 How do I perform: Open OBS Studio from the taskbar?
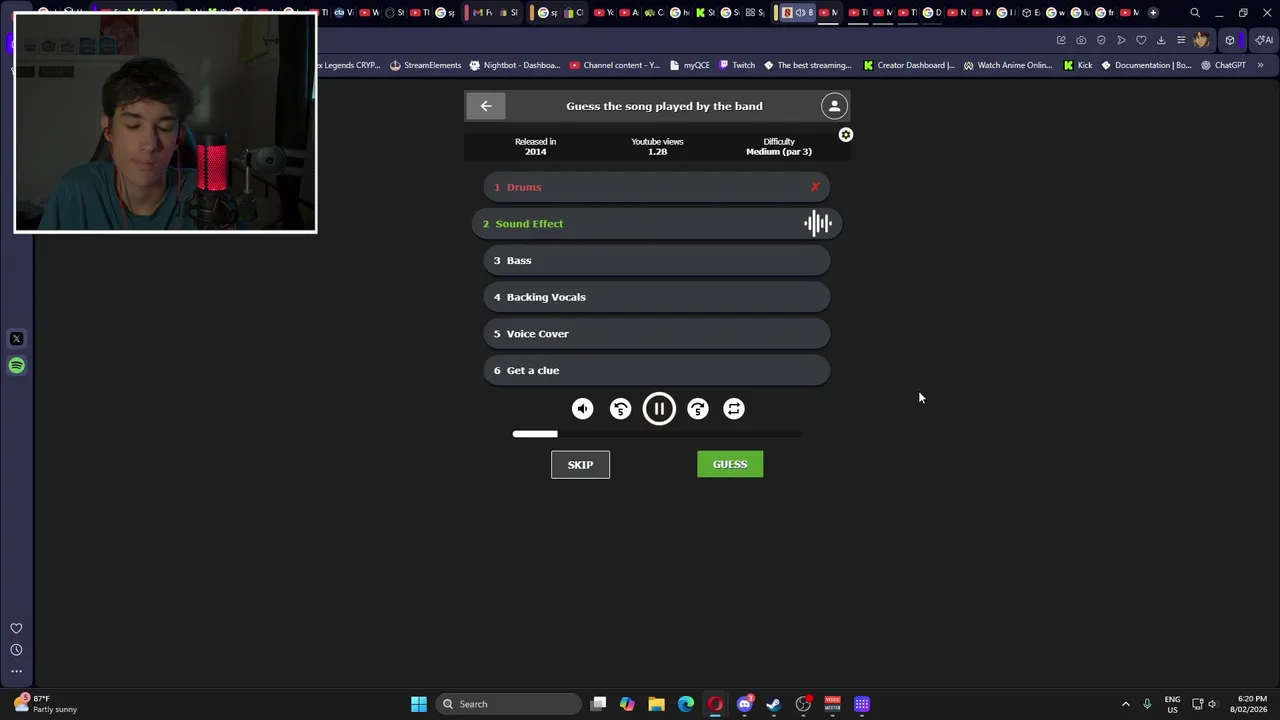click(x=803, y=704)
